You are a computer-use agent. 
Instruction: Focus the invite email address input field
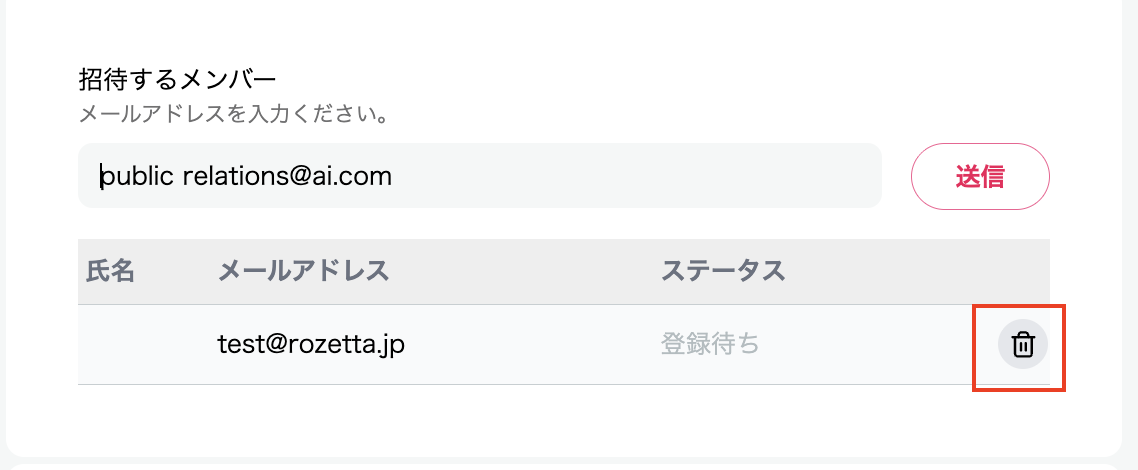click(x=479, y=176)
